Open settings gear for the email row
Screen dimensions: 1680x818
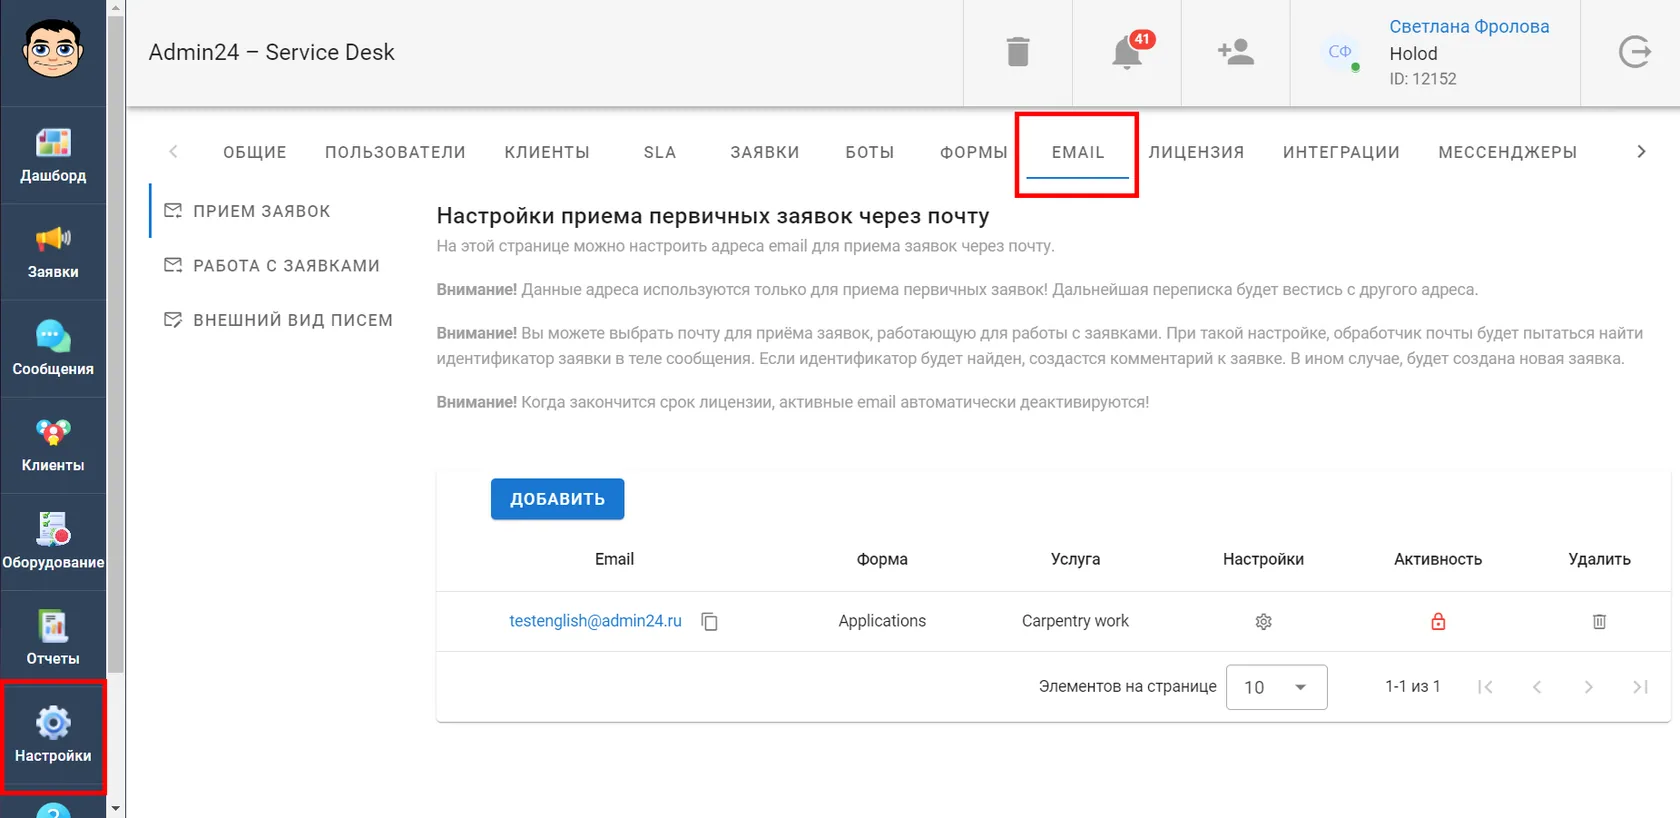1263,622
